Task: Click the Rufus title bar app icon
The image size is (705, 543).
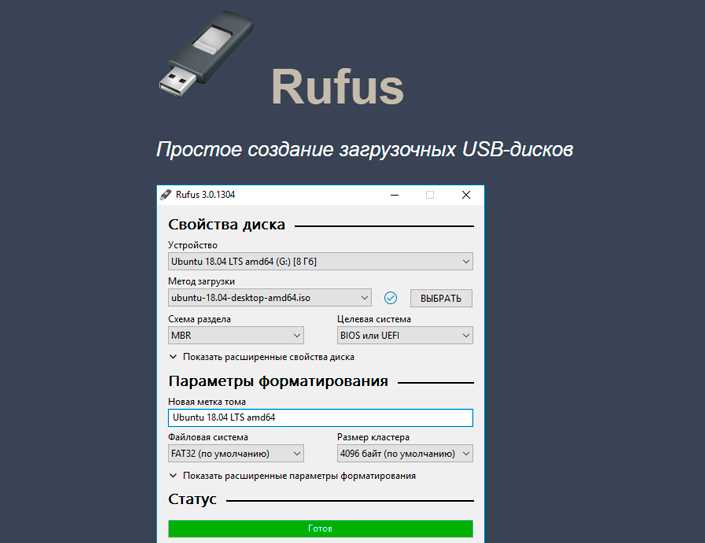Action: click(x=166, y=195)
